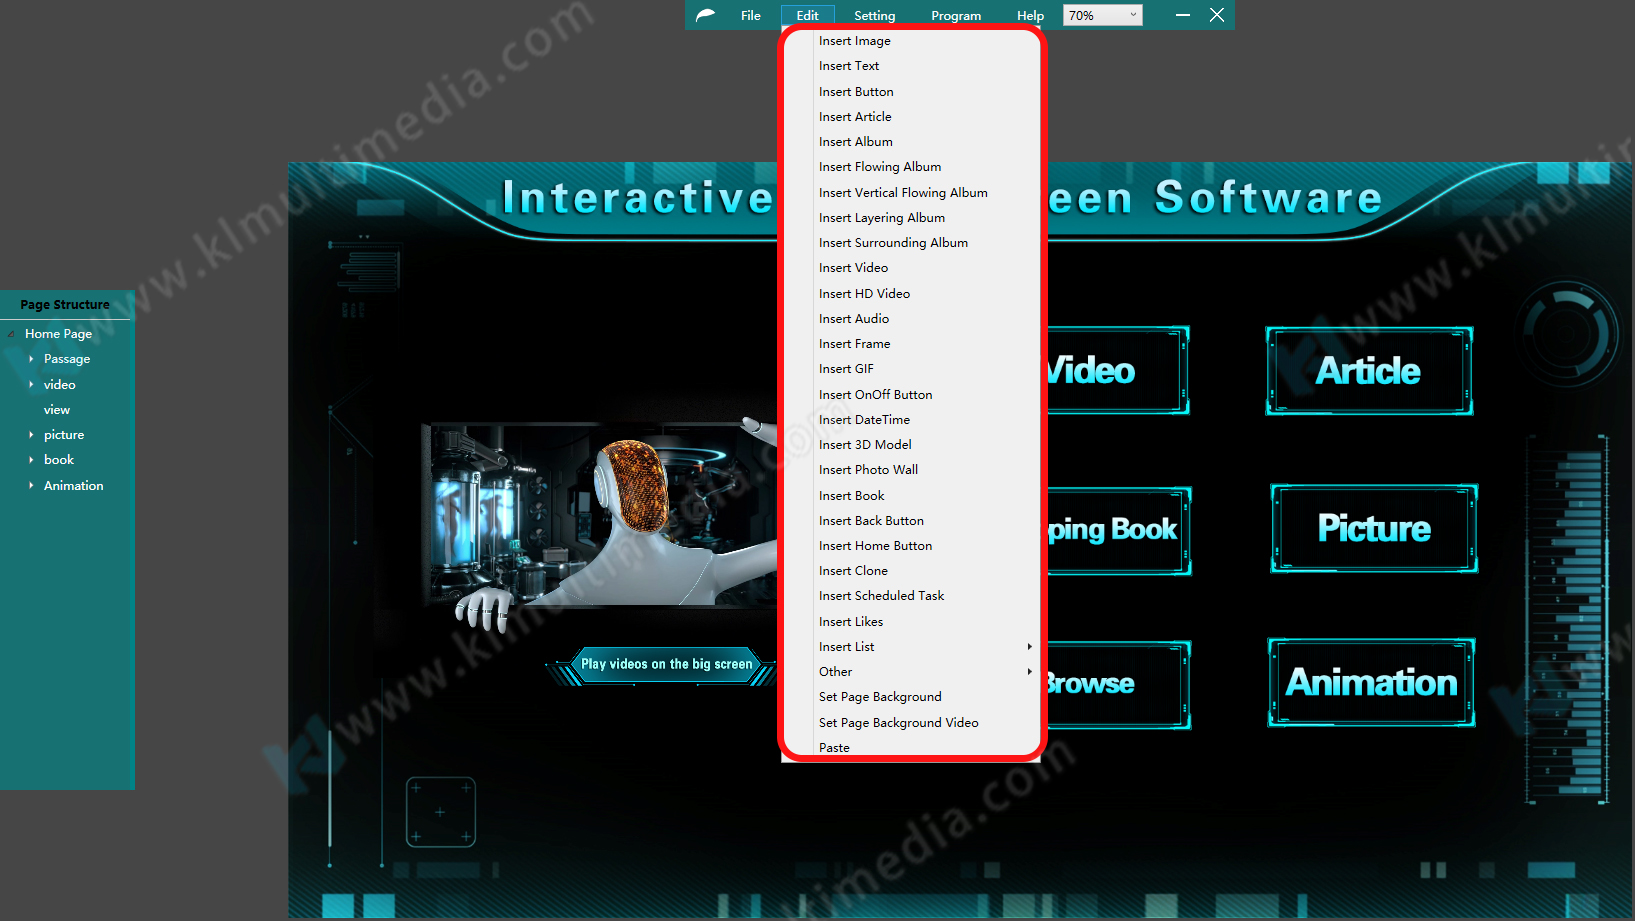Image resolution: width=1635 pixels, height=921 pixels.
Task: Choose Insert 3D Model menu entry
Action: (x=865, y=445)
